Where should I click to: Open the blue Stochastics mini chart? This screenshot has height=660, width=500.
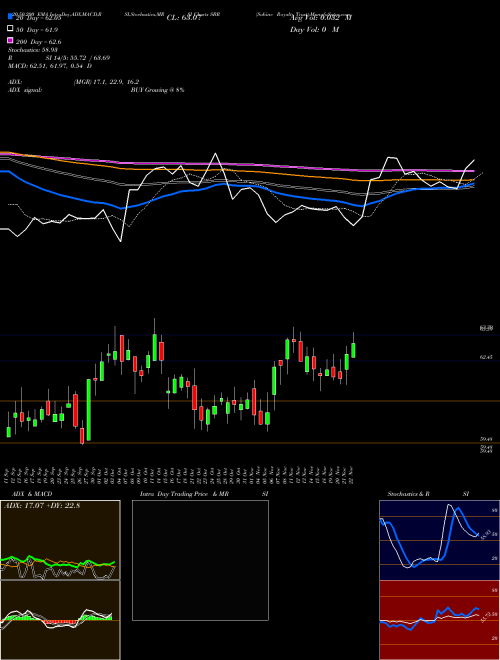(x=439, y=540)
